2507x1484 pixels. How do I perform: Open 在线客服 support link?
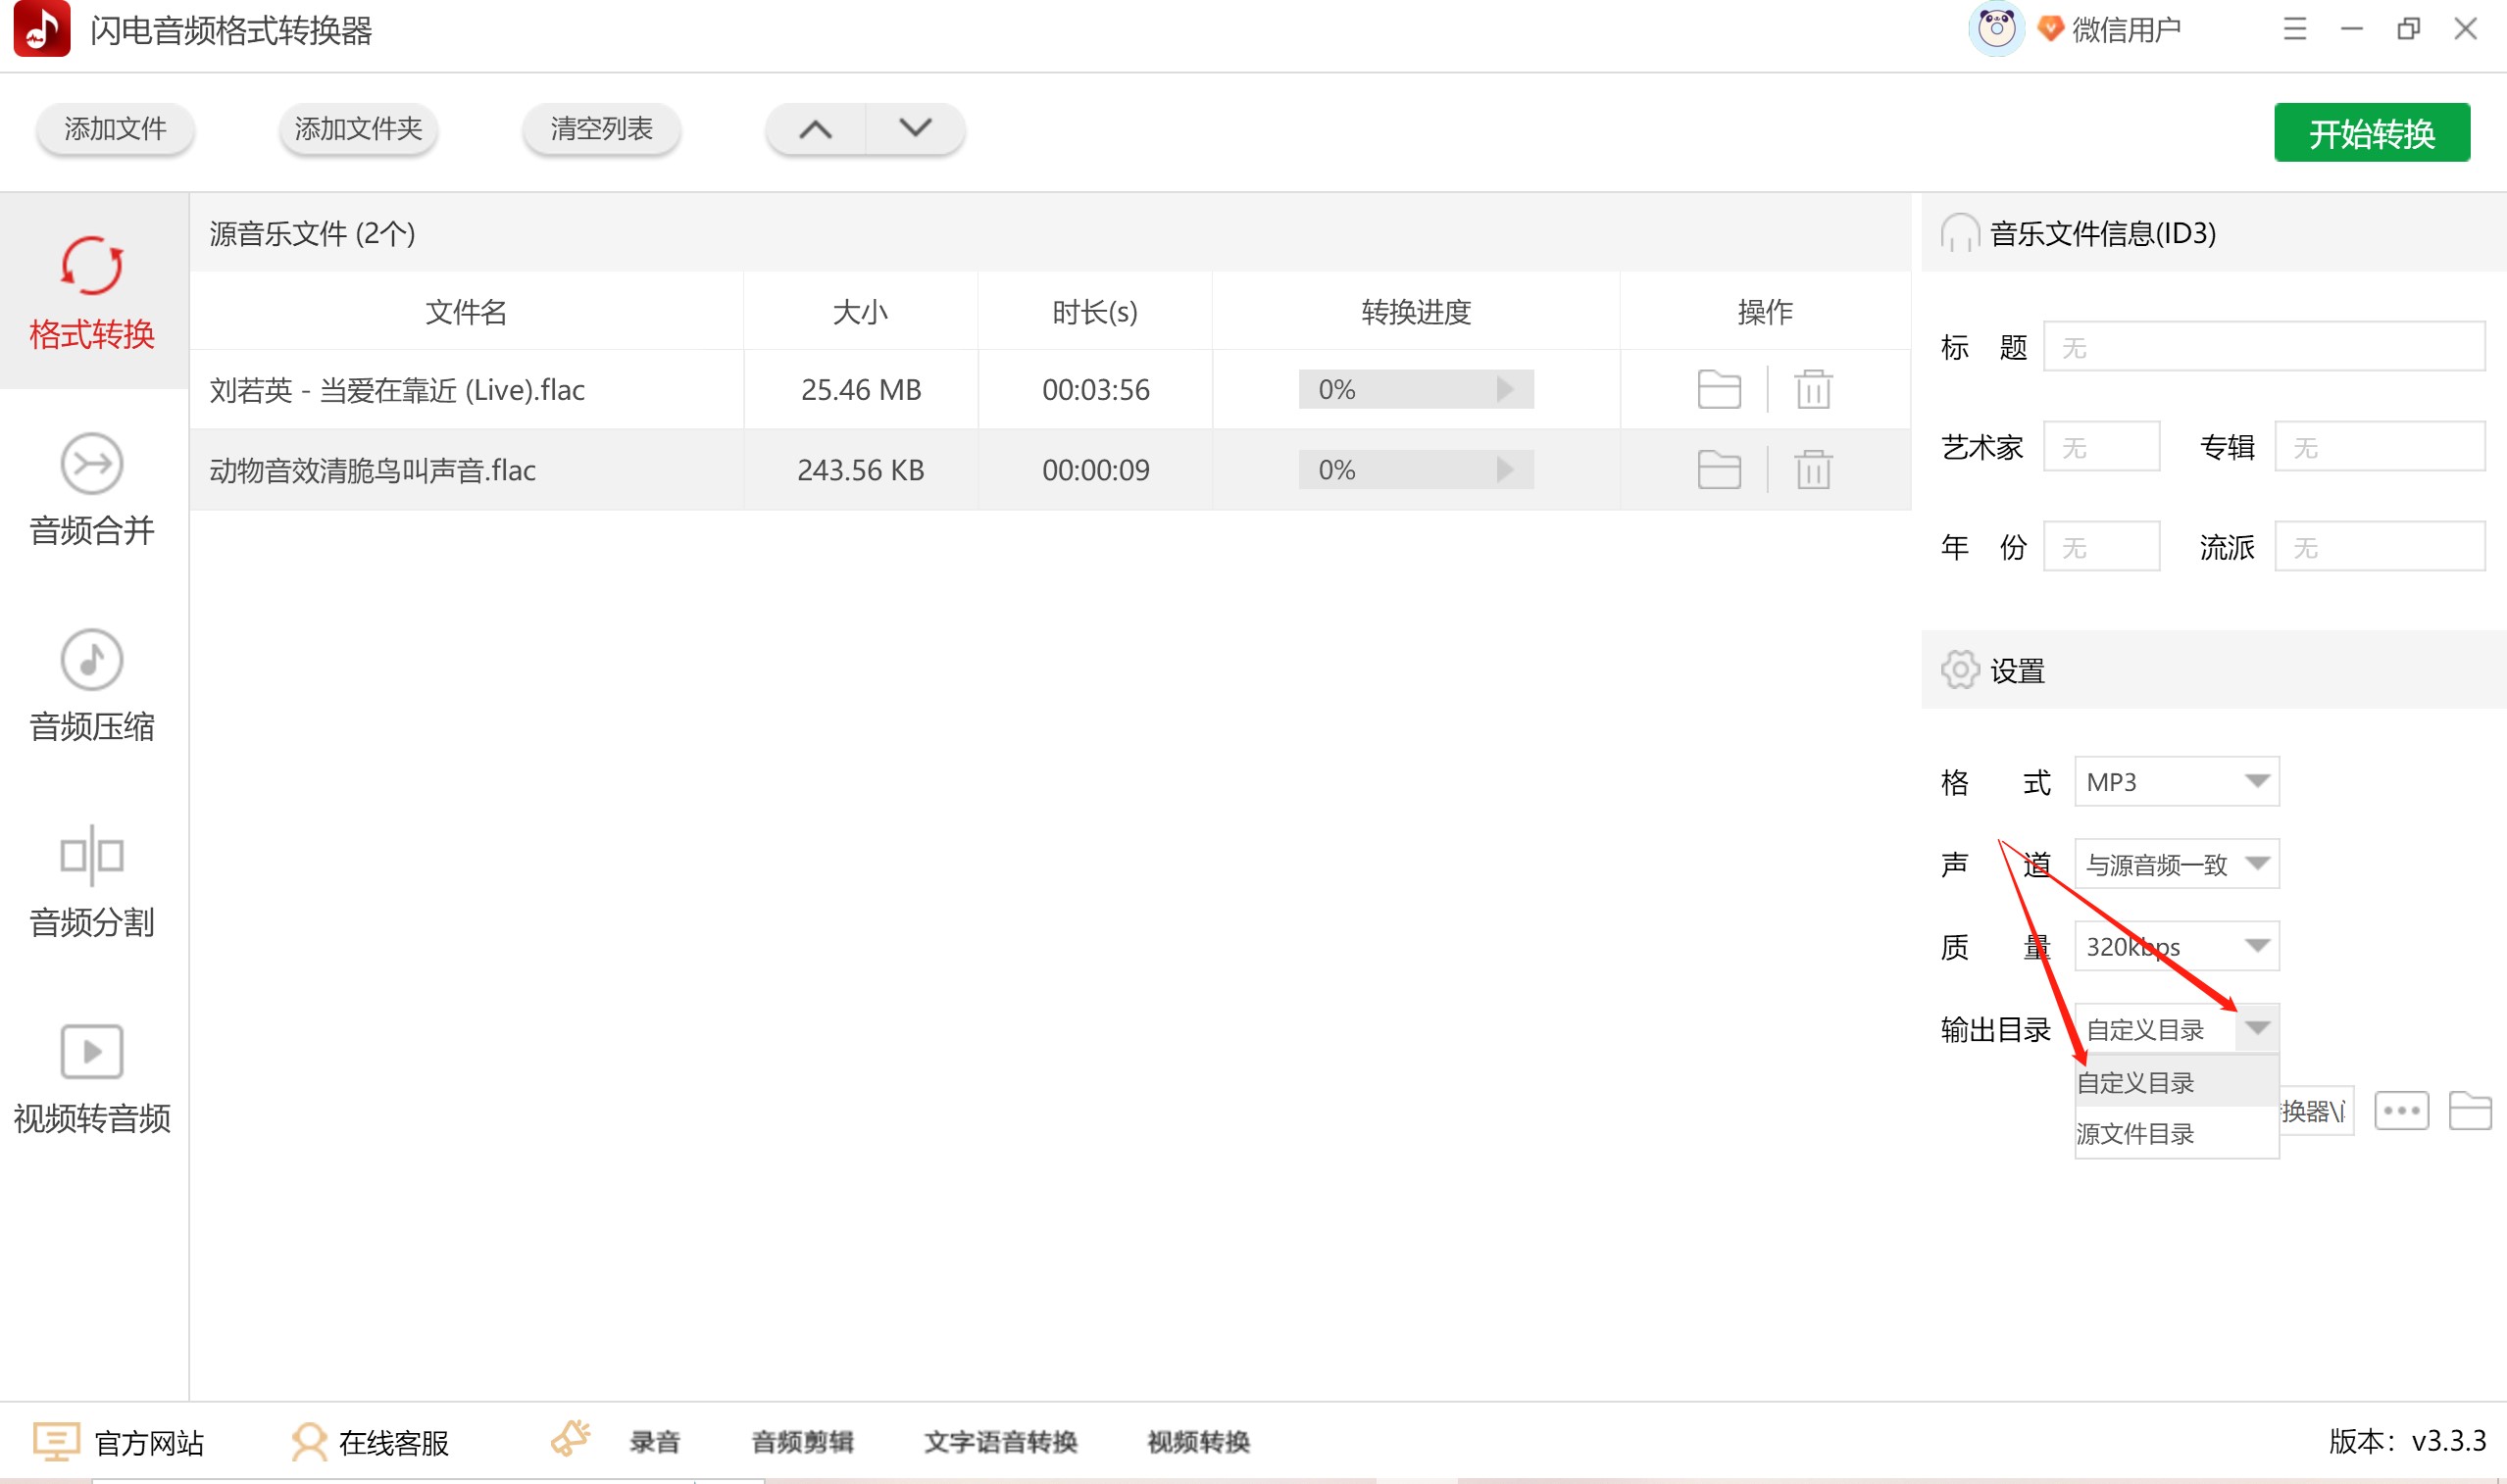pos(370,1442)
